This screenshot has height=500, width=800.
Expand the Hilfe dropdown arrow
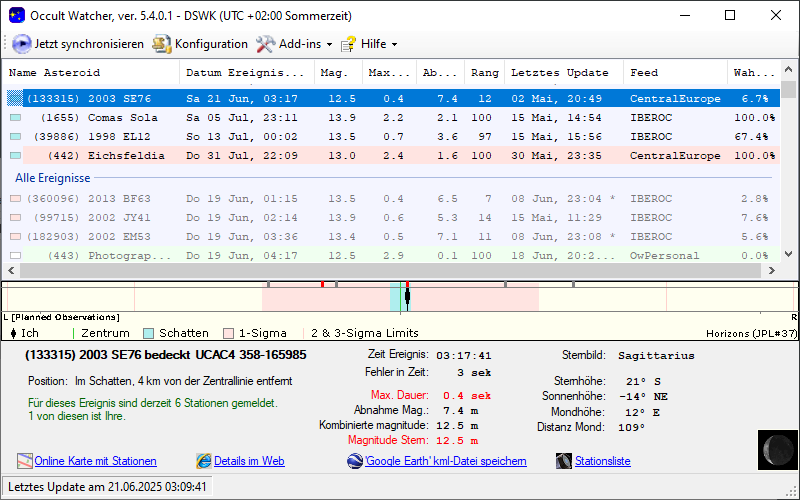pyautogui.click(x=394, y=45)
